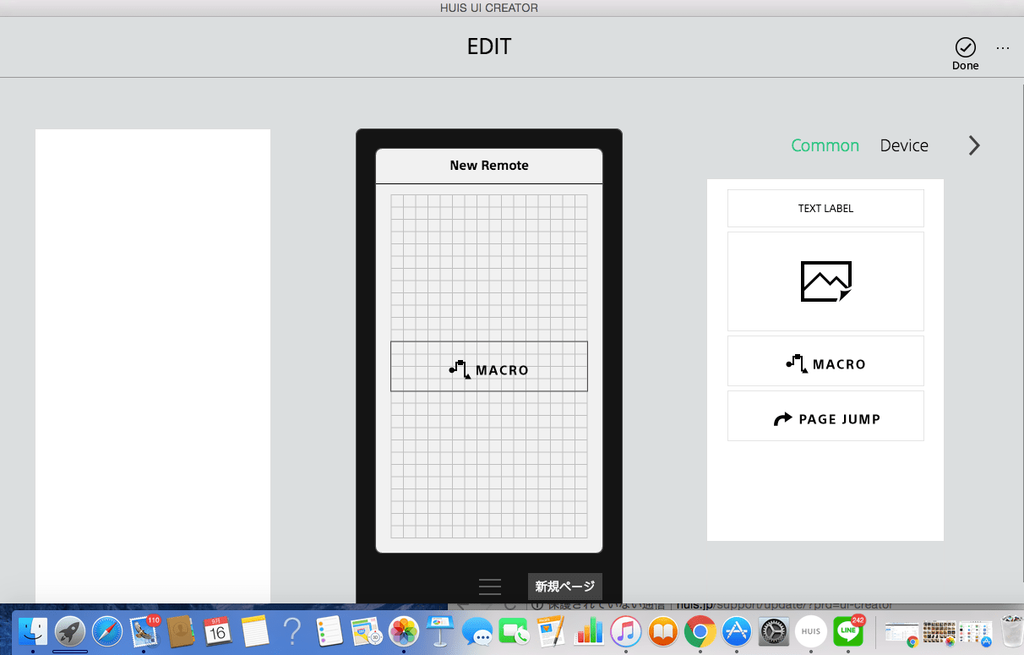Open FaceTime from the dock
Screen dimensions: 1024x655
click(514, 632)
